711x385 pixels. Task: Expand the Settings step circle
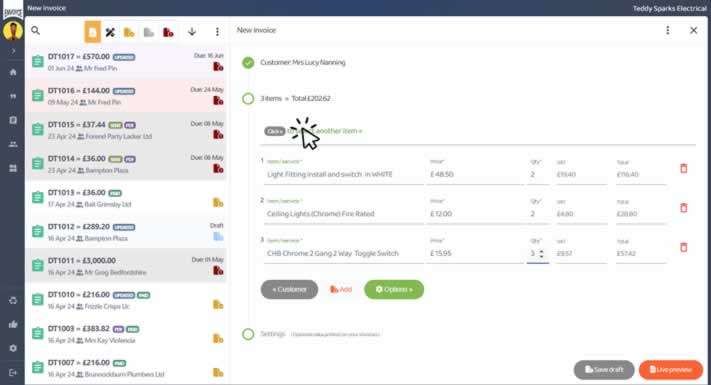(248, 334)
